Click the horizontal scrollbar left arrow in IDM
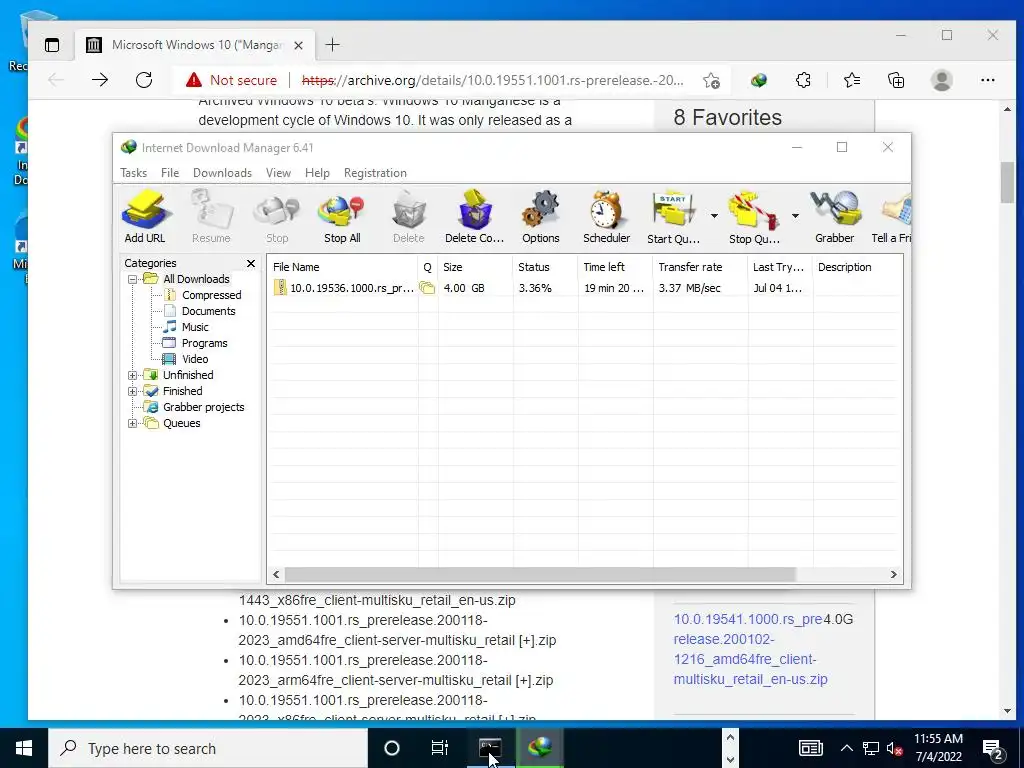1024x768 pixels. (276, 575)
